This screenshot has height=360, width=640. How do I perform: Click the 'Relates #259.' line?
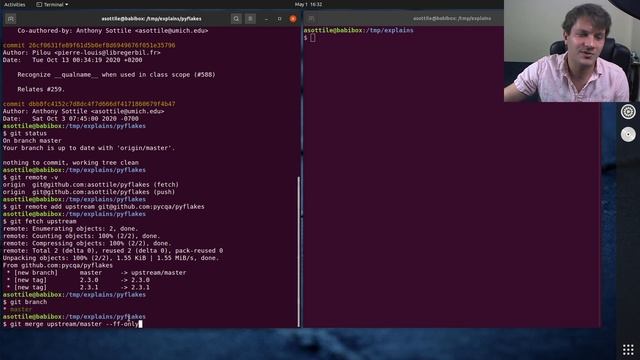[41, 89]
